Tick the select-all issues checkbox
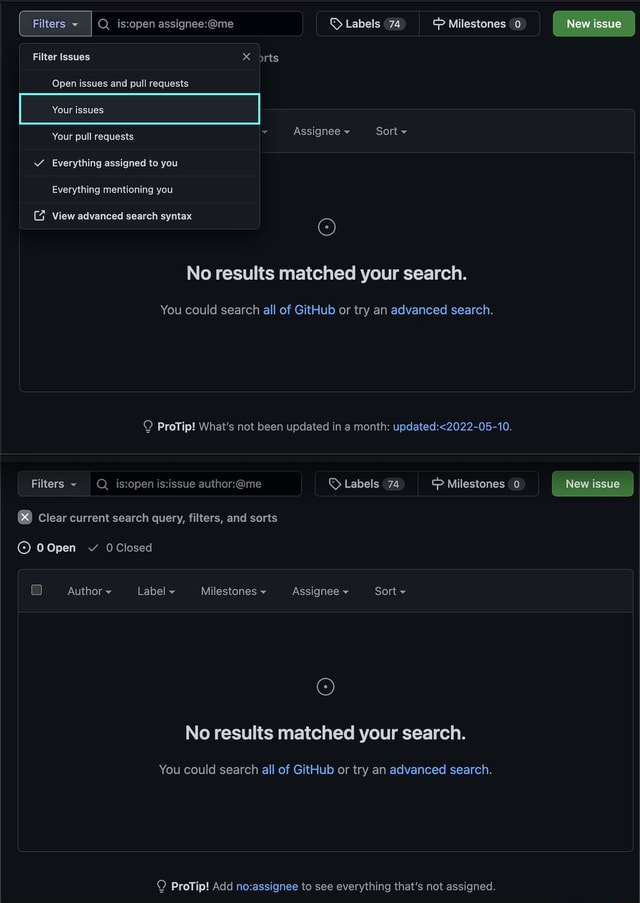640x903 pixels. (x=37, y=590)
